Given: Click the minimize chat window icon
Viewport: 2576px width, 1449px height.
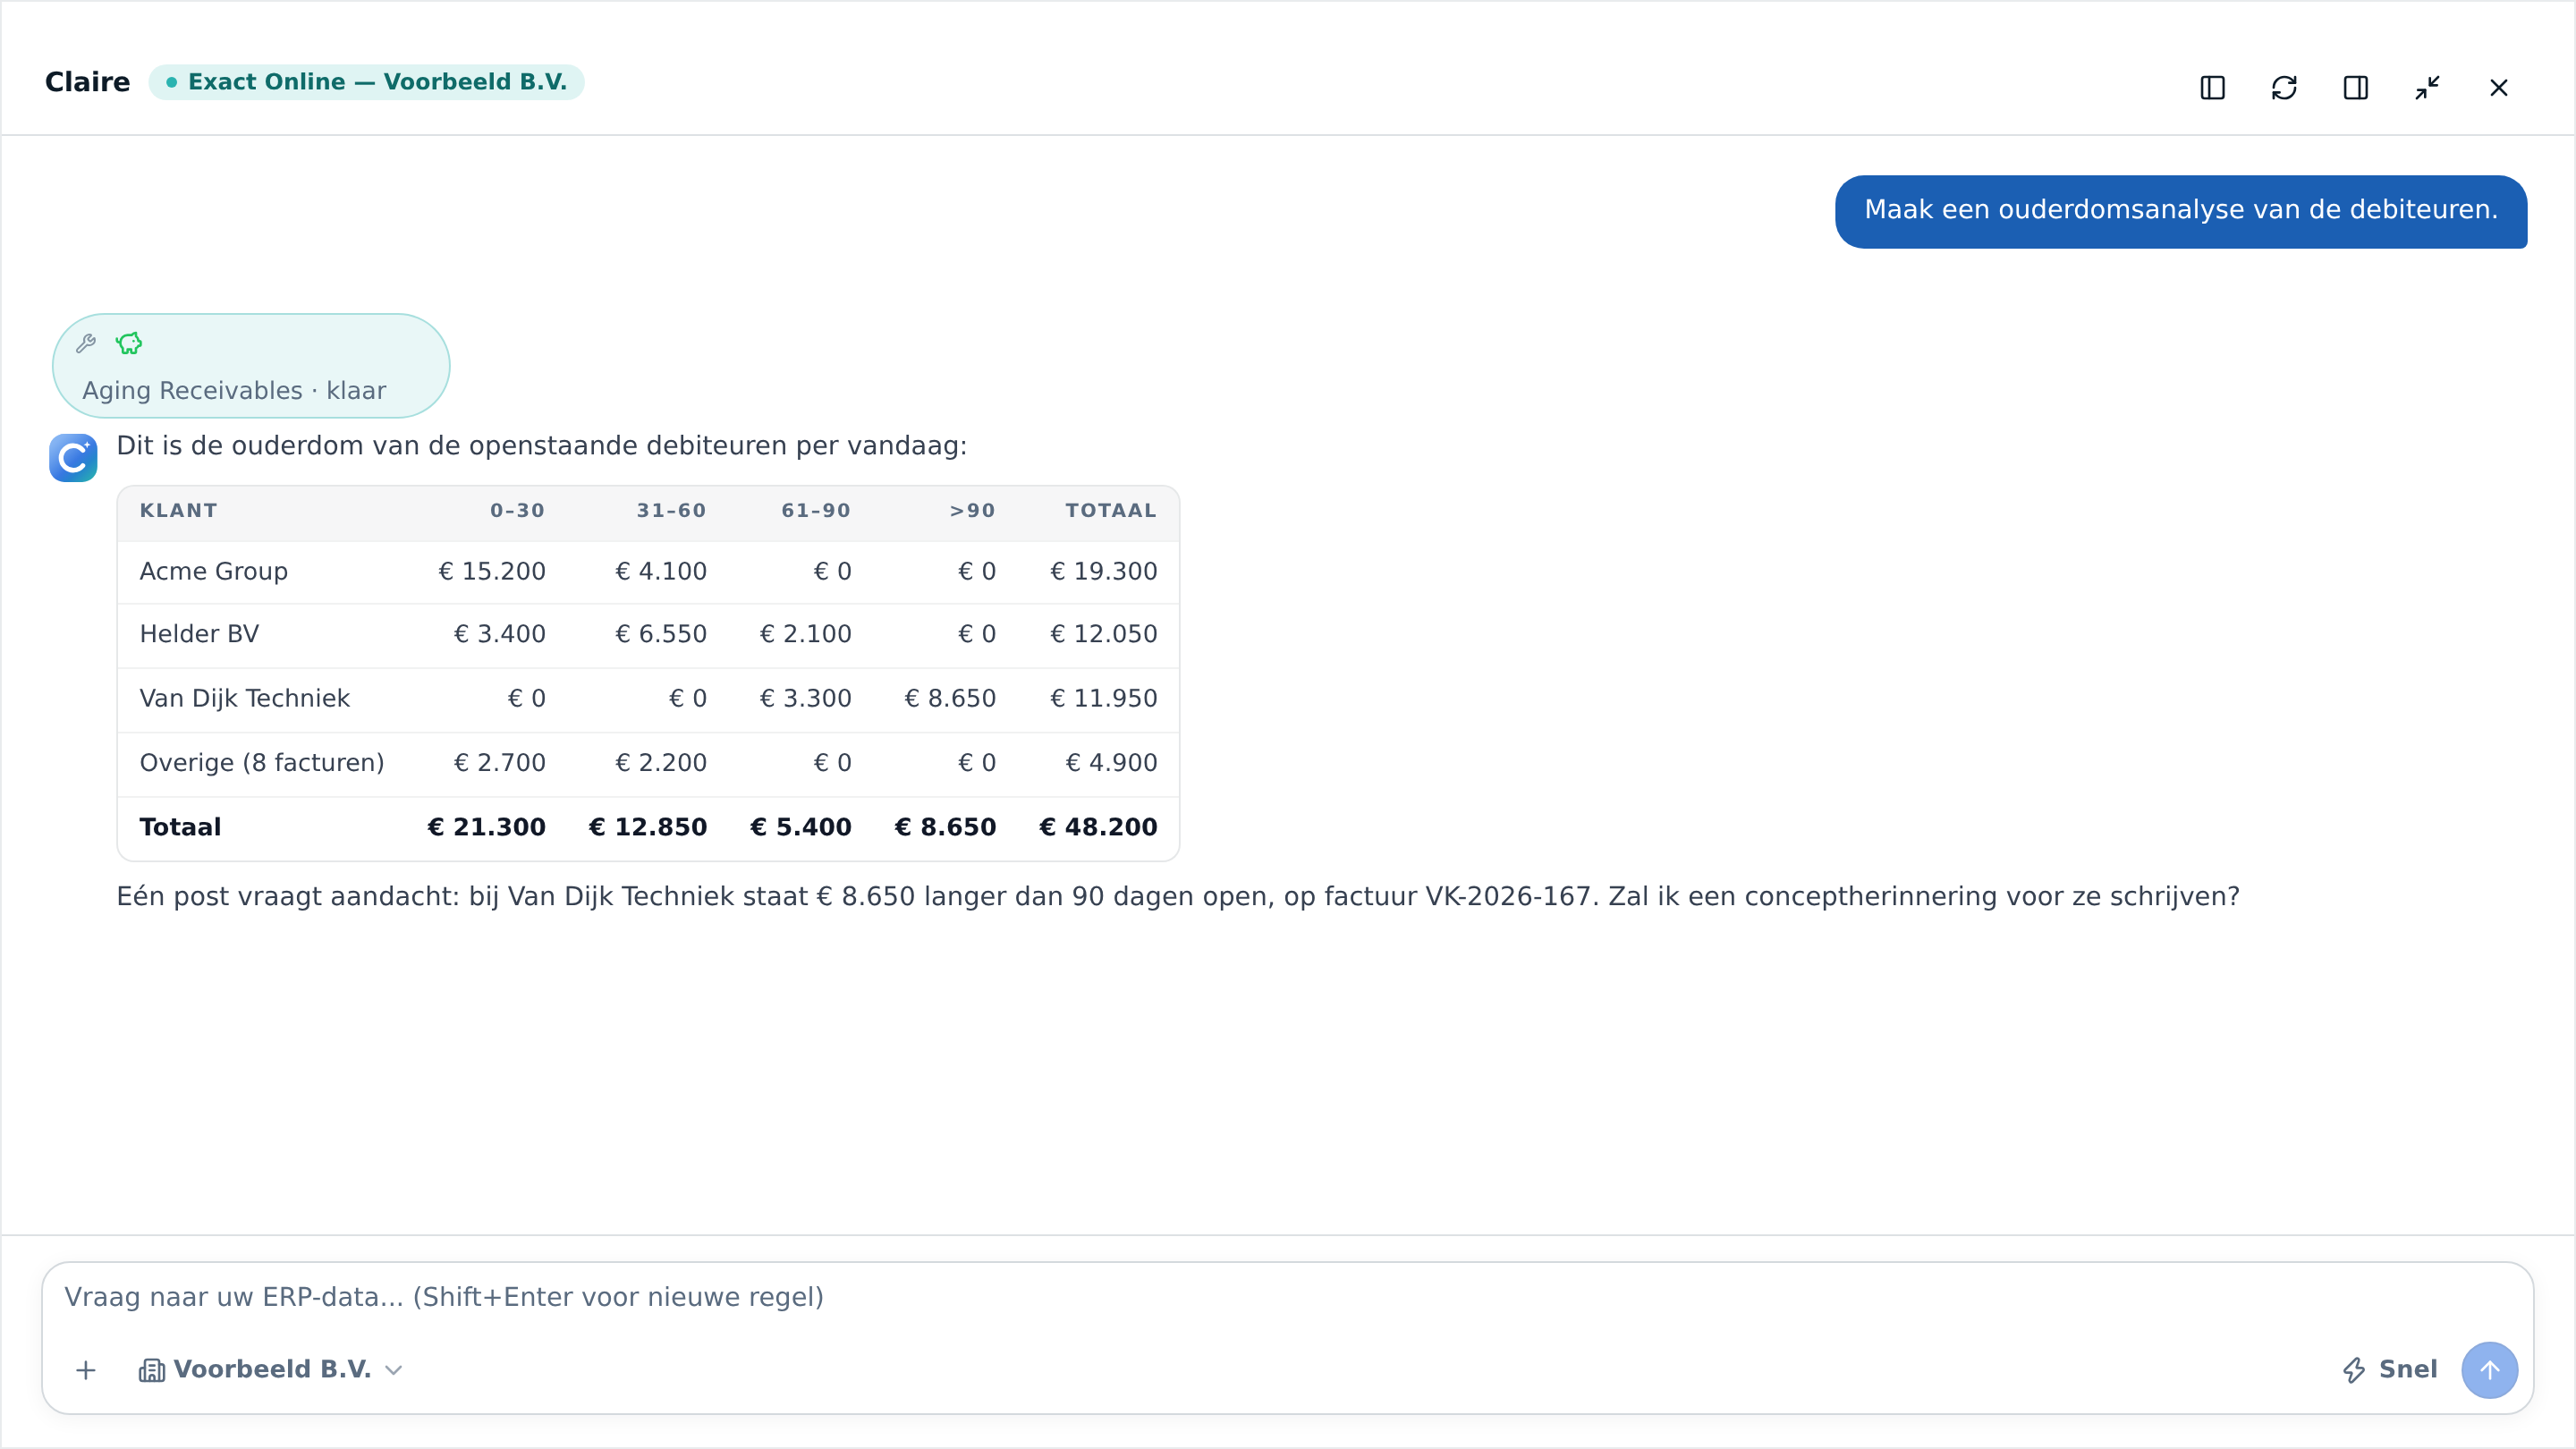Looking at the screenshot, I should pos(2427,88).
